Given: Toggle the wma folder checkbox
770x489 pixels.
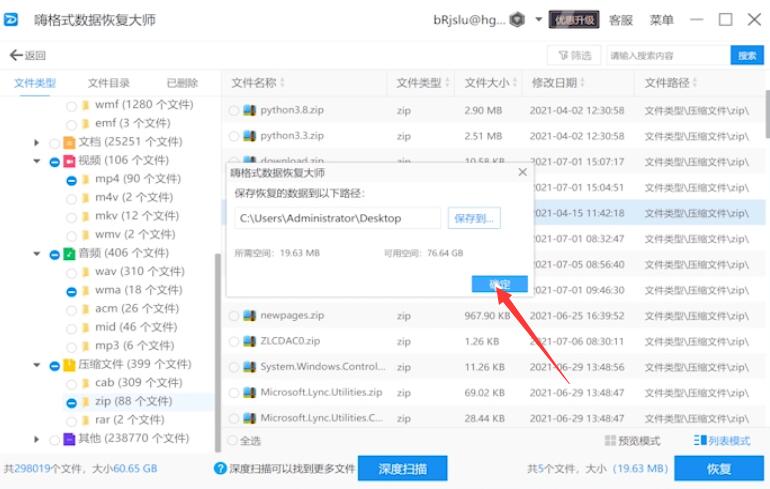Looking at the screenshot, I should coord(71,292).
